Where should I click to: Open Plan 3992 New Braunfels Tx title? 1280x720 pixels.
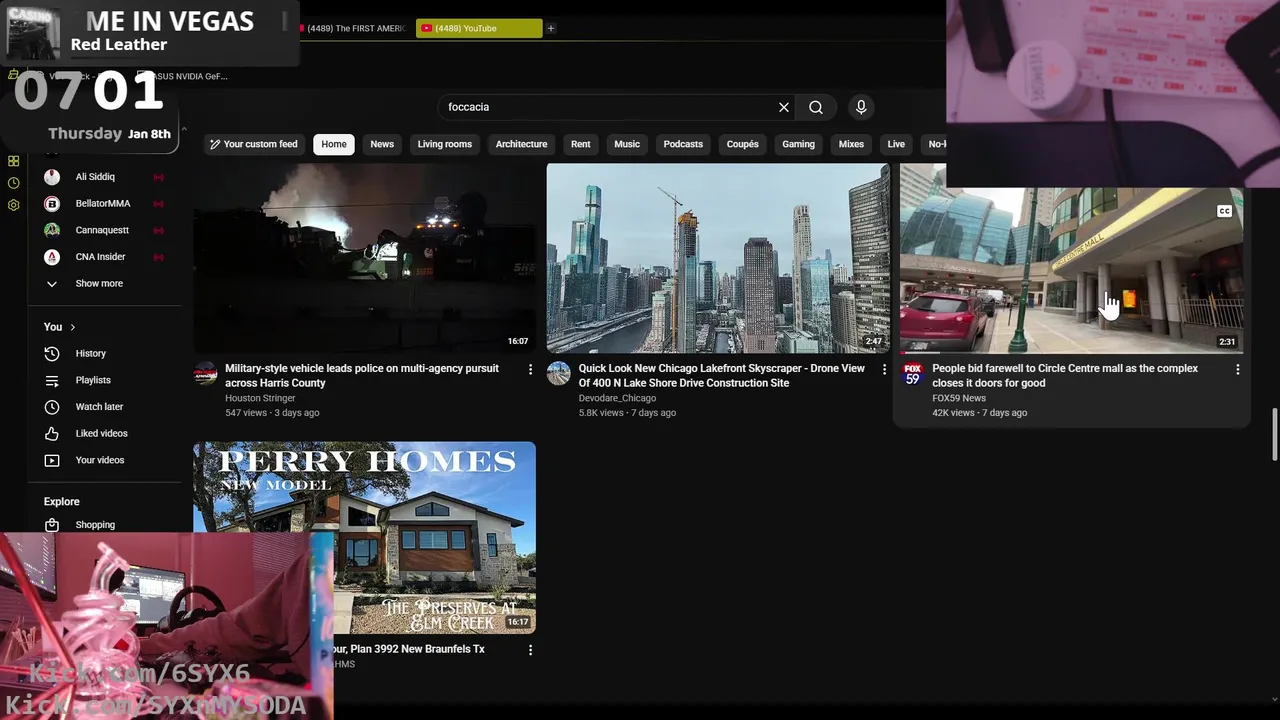410,649
